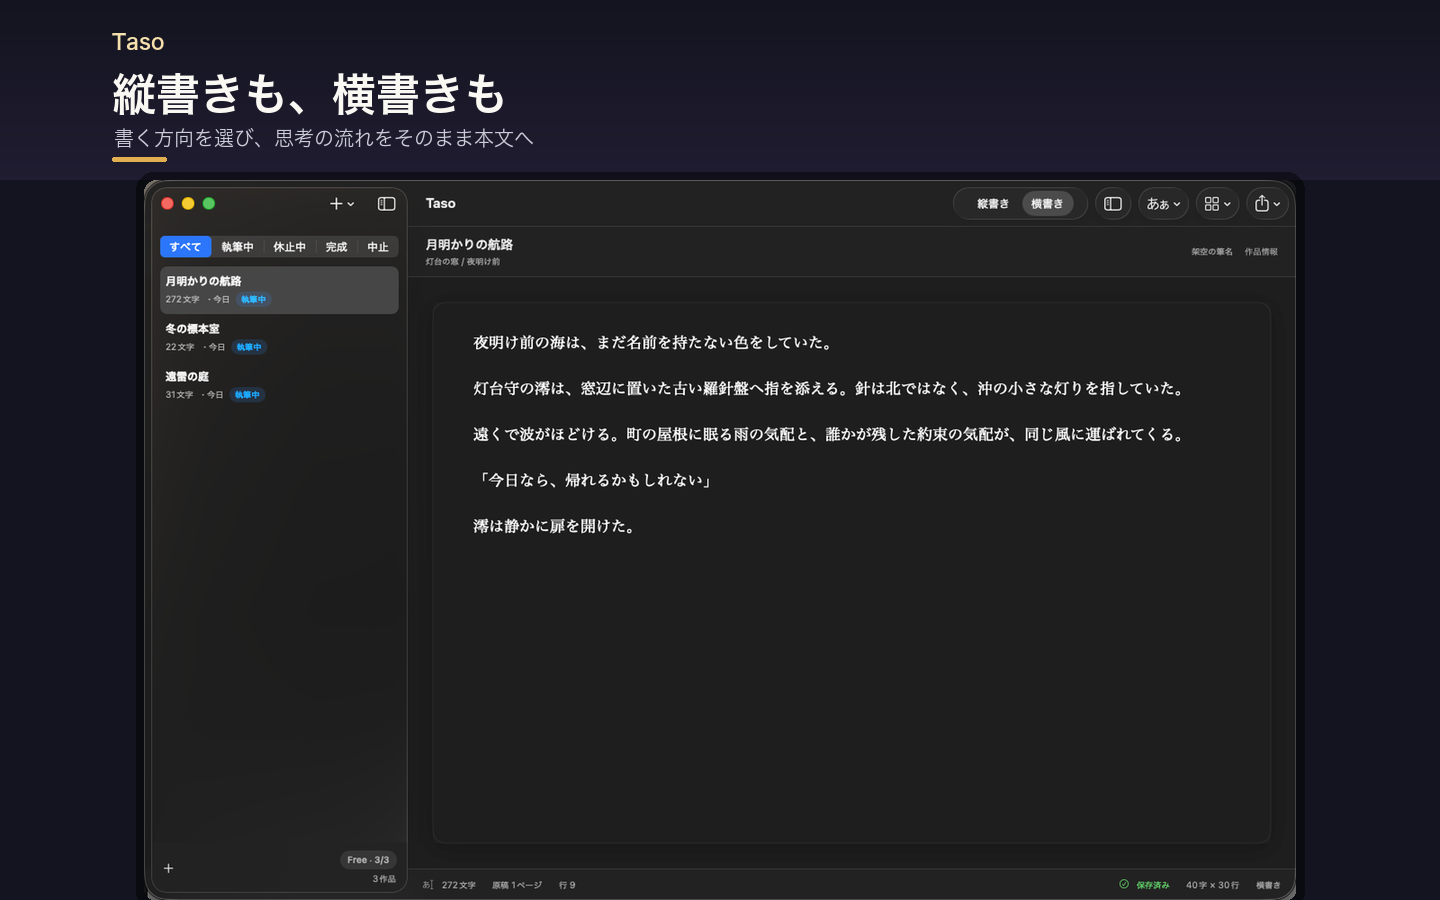1440x900 pixels.
Task: Select the 執筆中 filter tab
Action: [x=237, y=247]
